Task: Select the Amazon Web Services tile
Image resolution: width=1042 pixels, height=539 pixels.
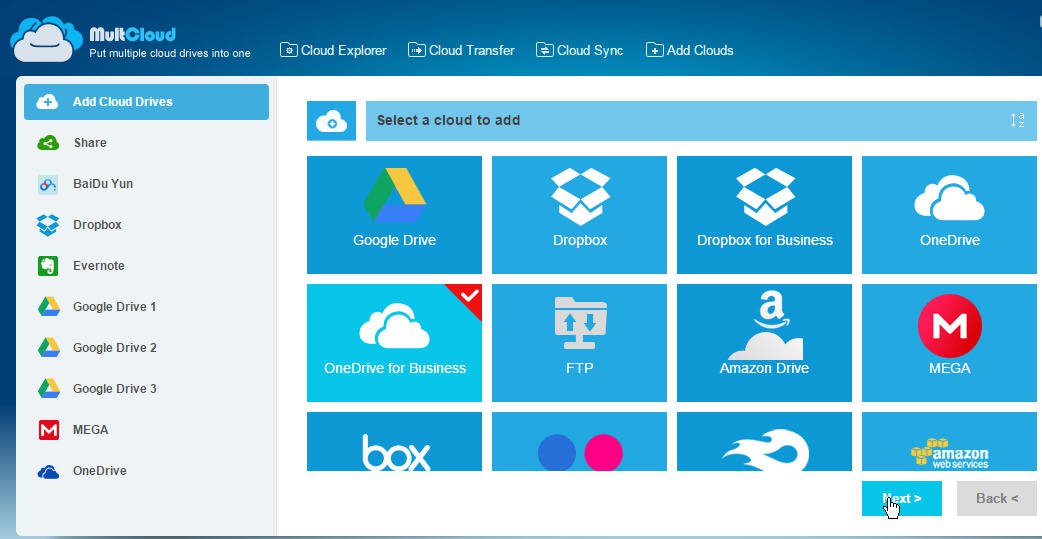Action: pos(949,441)
